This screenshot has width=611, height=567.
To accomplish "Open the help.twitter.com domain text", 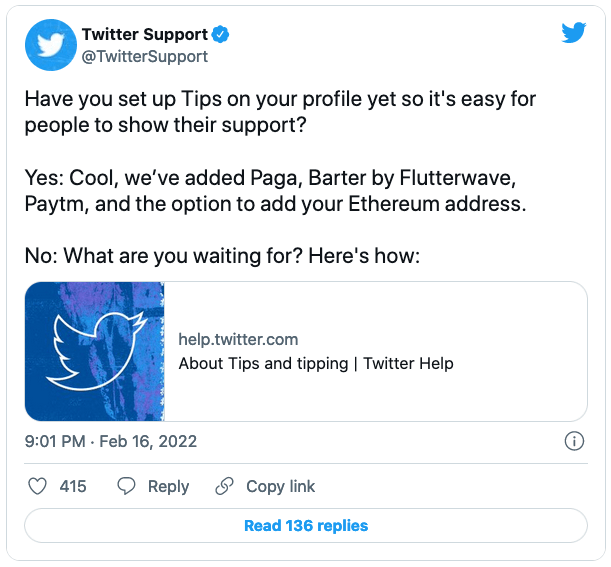I will point(238,339).
